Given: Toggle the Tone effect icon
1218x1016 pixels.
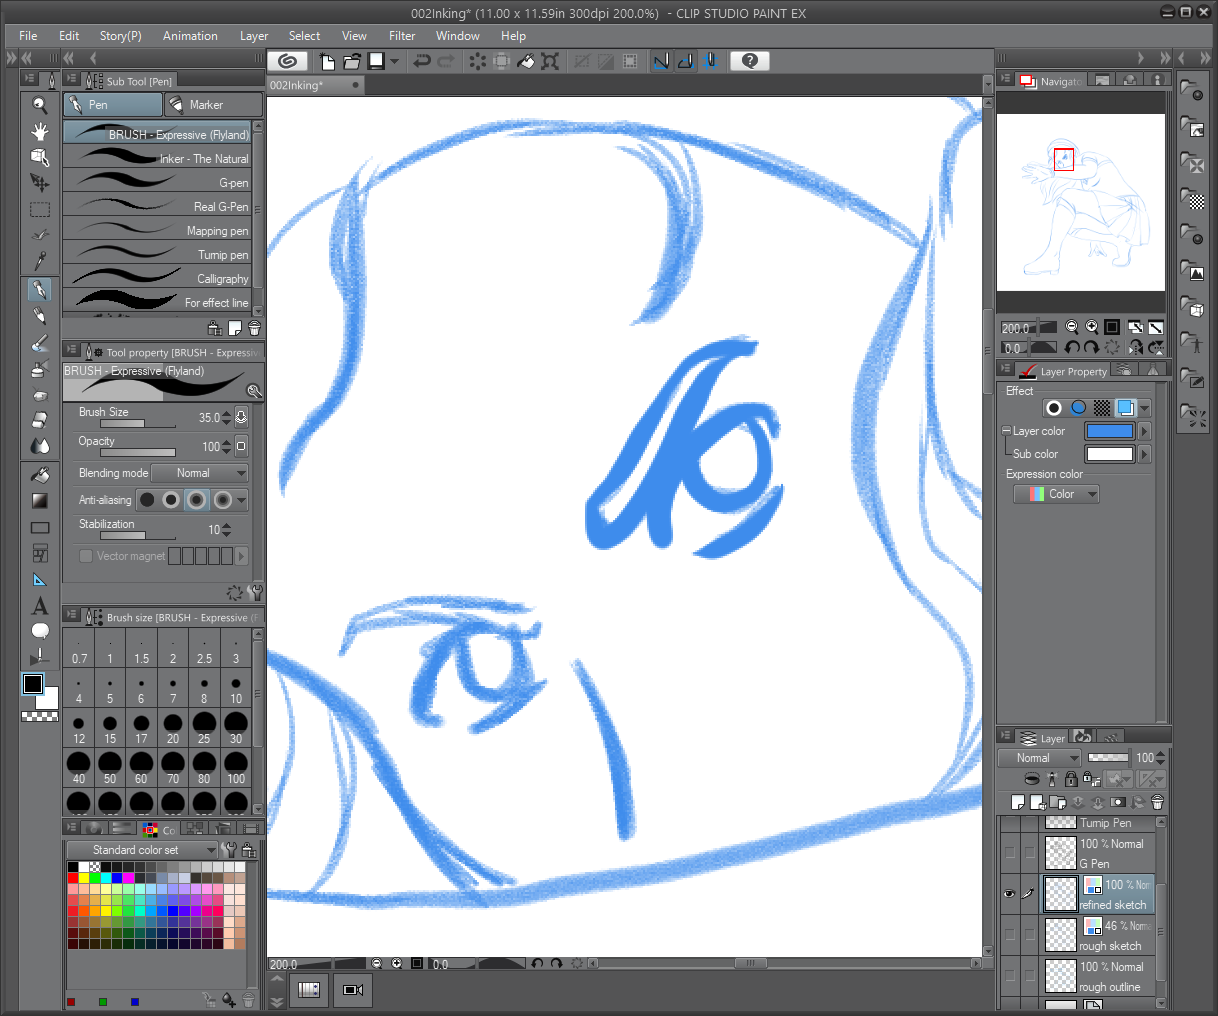Looking at the screenshot, I should (x=1102, y=408).
